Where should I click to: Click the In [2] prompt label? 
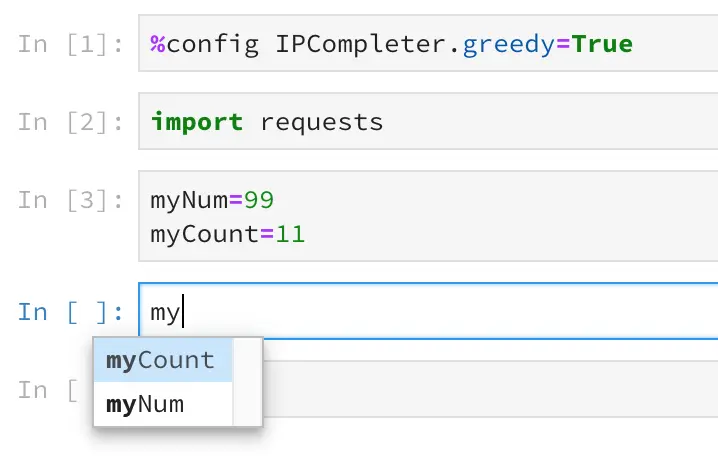pyautogui.click(x=70, y=122)
